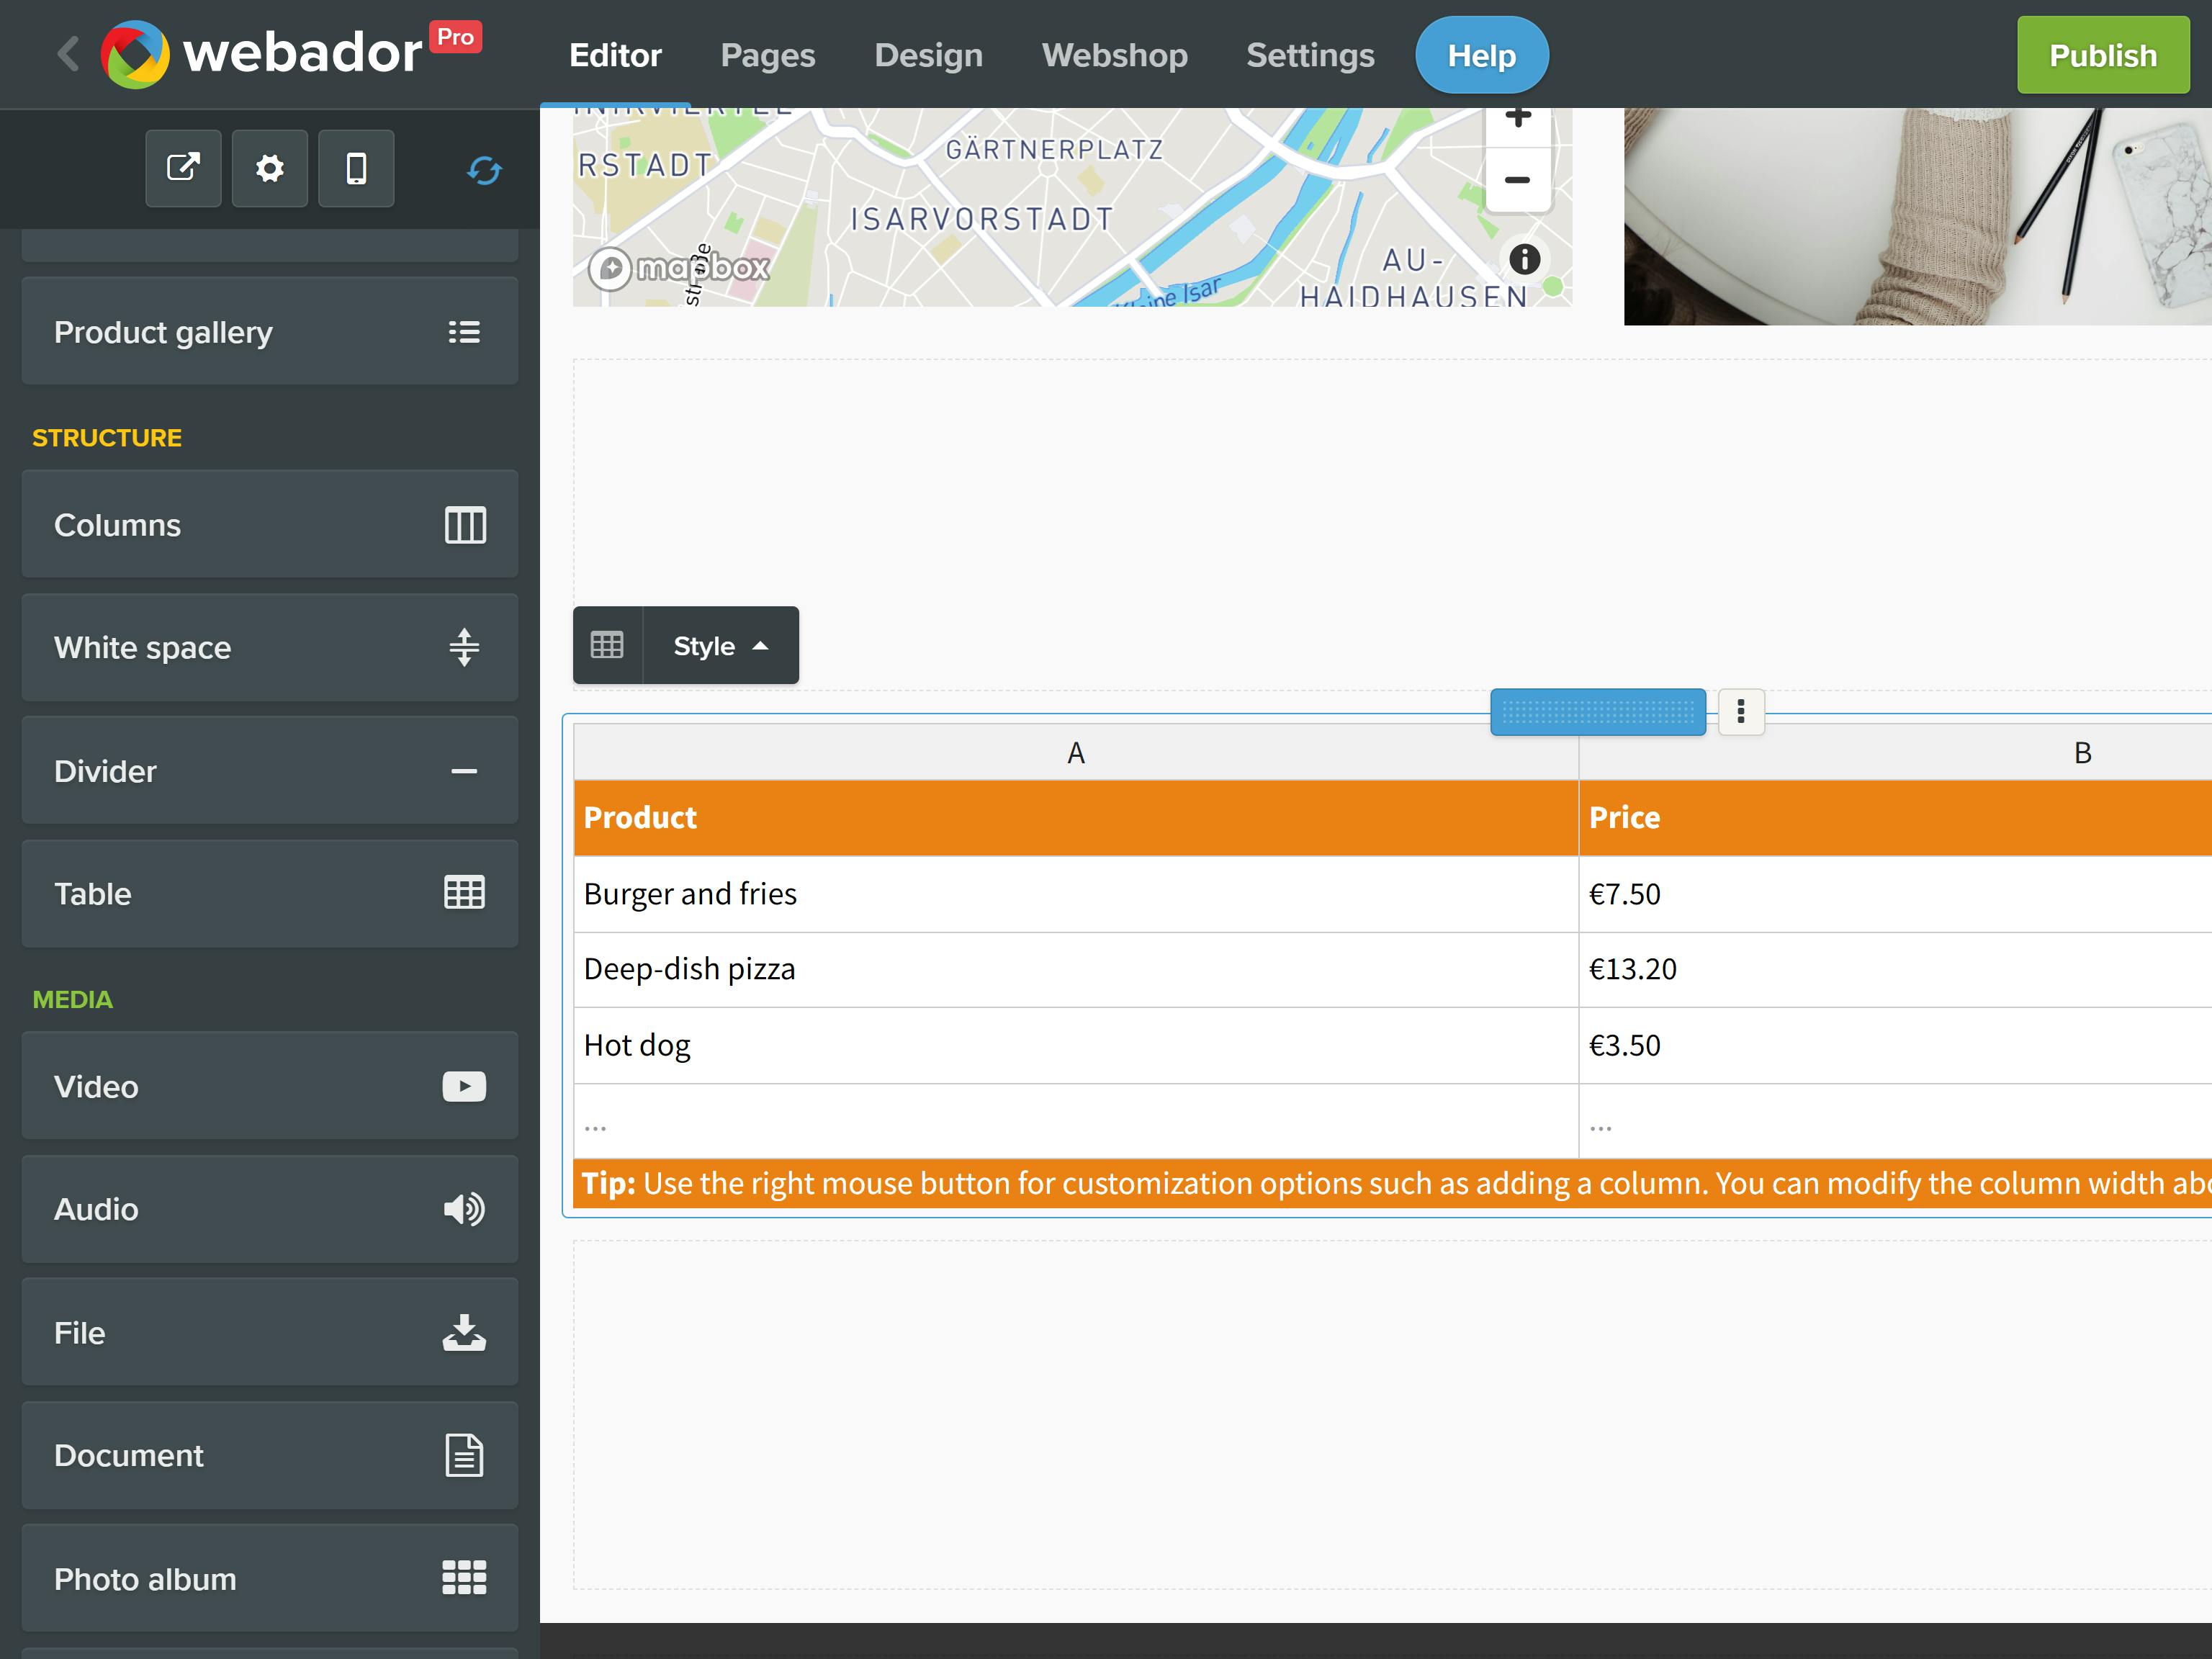Click the Mapbox attribution info icon
The width and height of the screenshot is (2212, 1659).
coord(1524,259)
